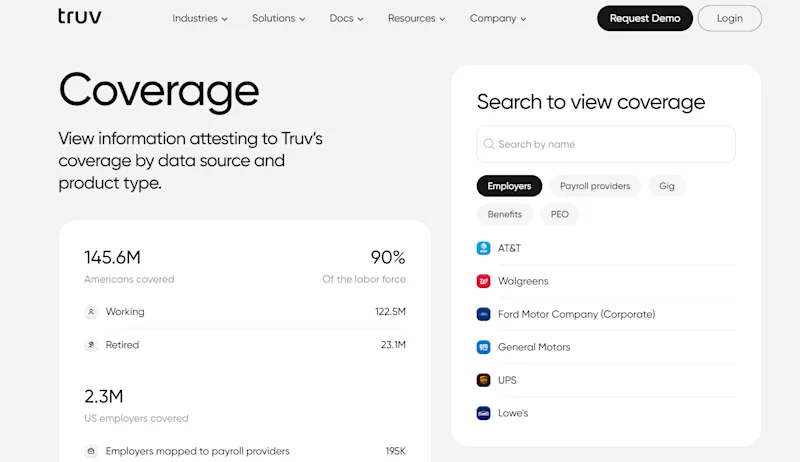Switch to Payroll providers filter

(x=595, y=186)
